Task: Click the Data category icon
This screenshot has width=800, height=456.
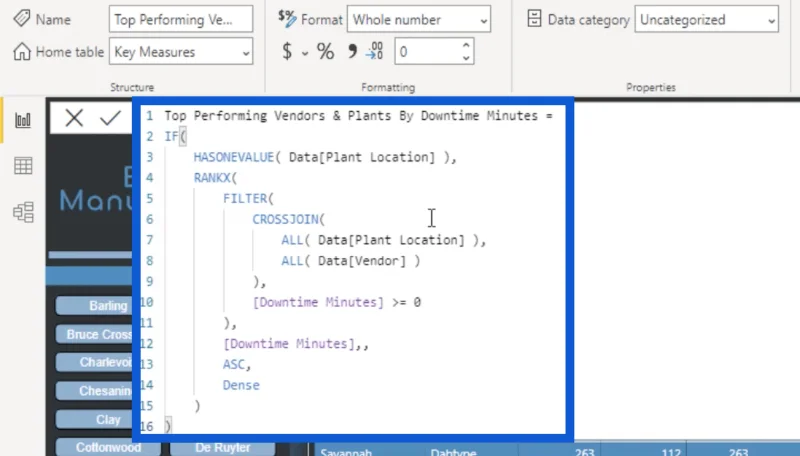Action: [x=534, y=19]
